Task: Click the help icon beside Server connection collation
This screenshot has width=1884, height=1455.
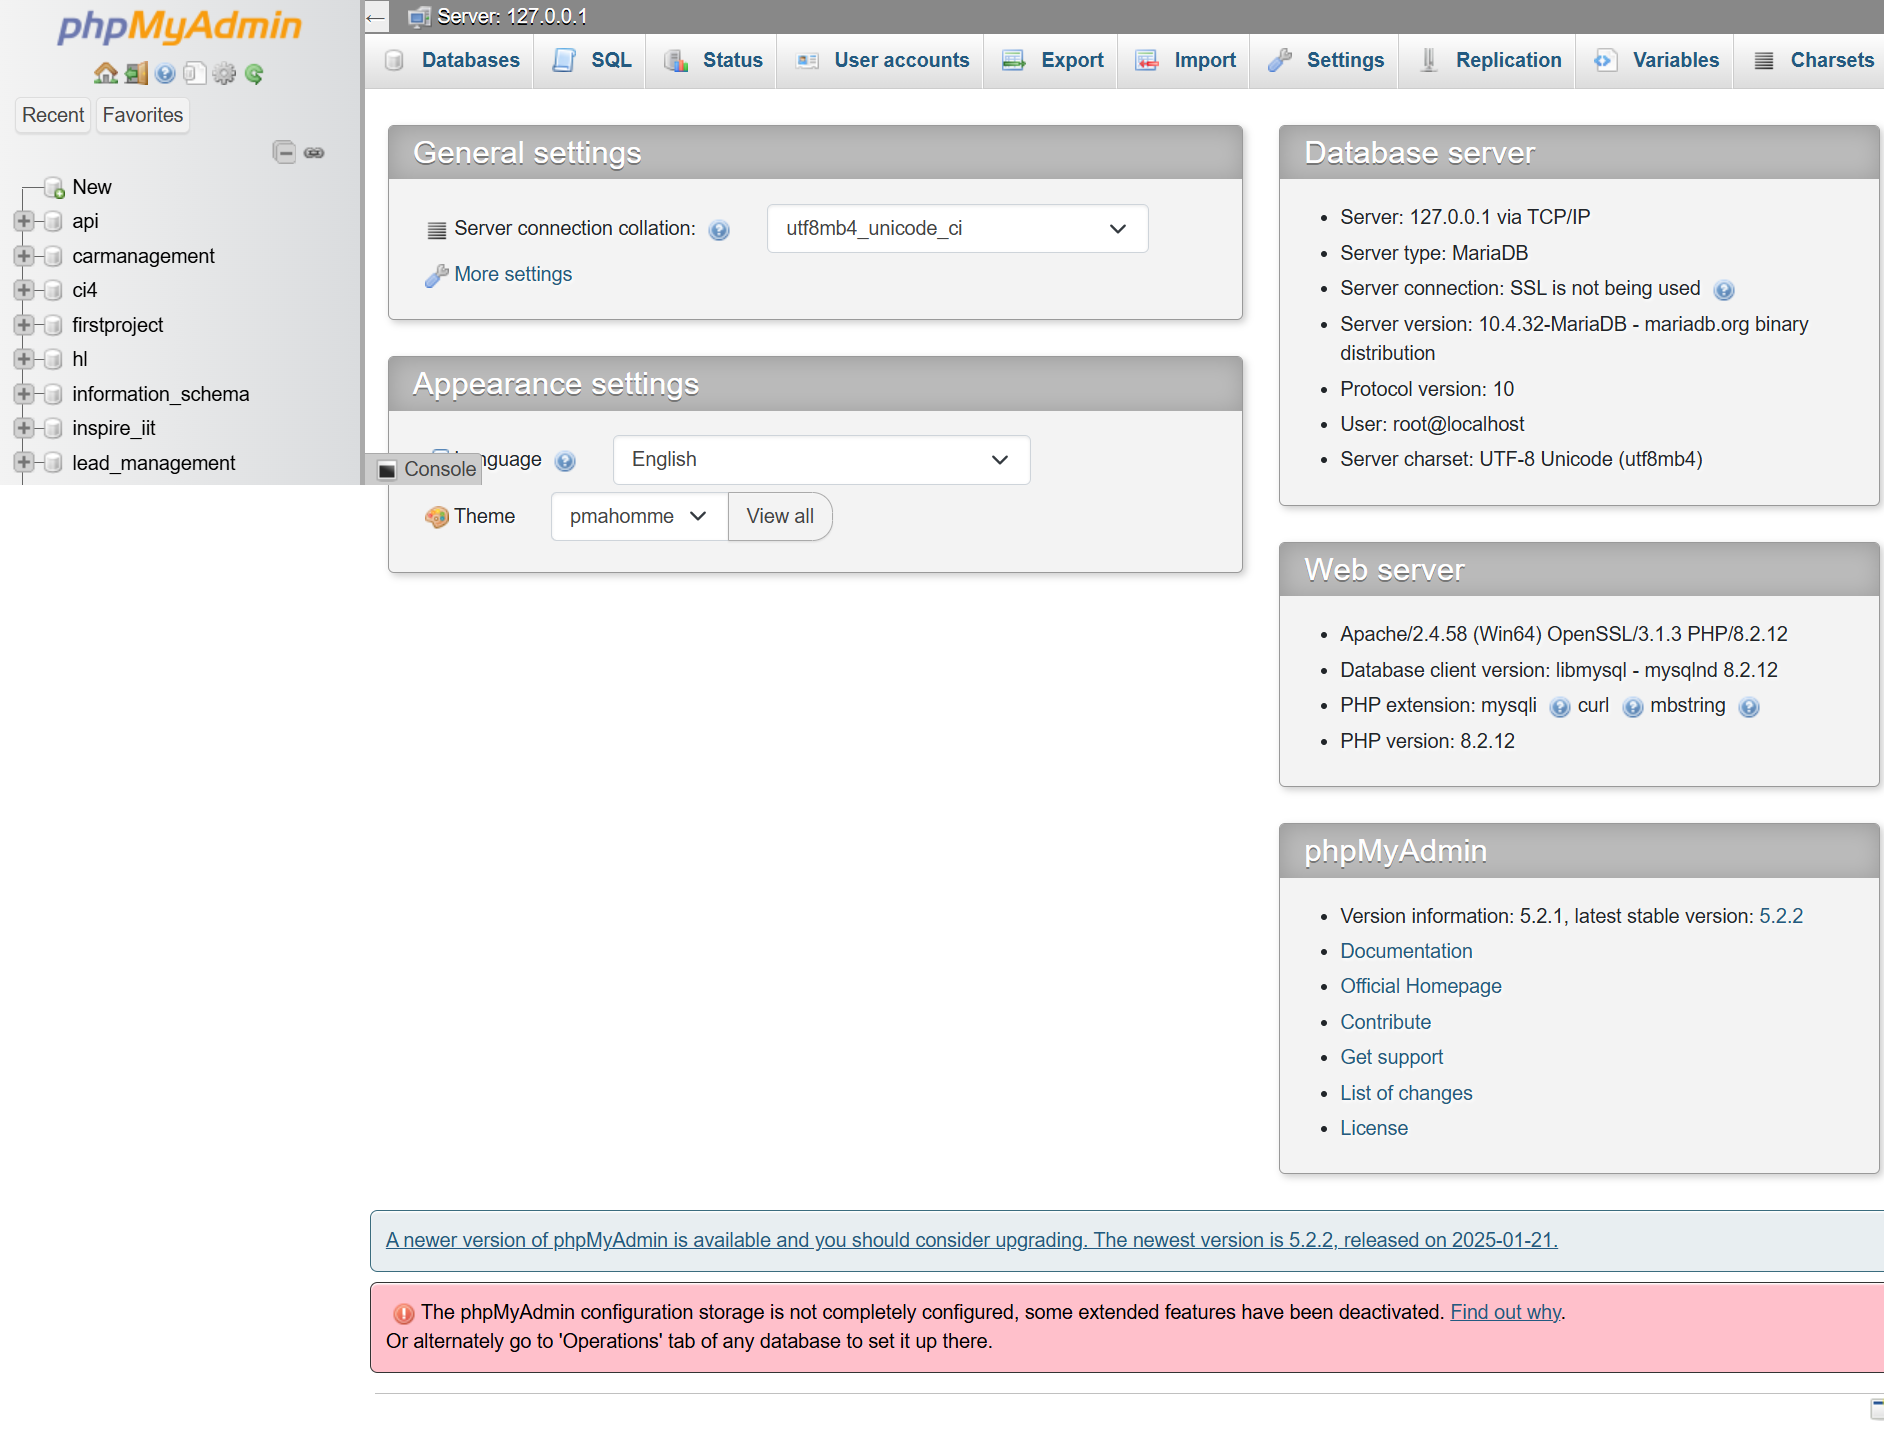Action: [719, 230]
